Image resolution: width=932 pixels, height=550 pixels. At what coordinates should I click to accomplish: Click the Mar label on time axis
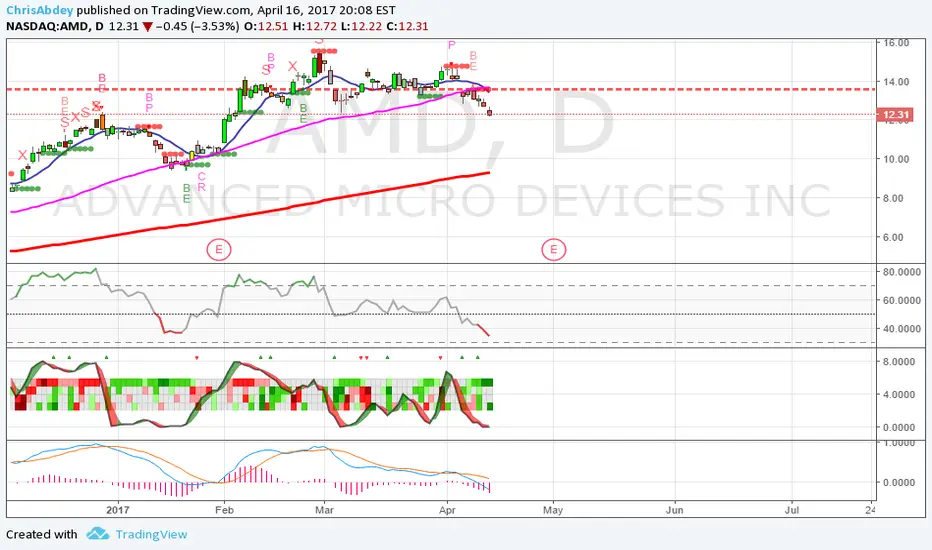[x=324, y=510]
